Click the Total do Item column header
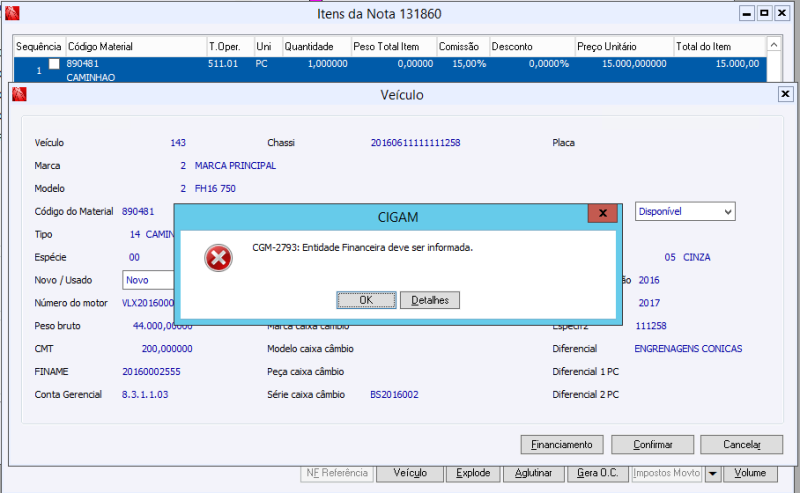Image resolution: width=800 pixels, height=493 pixels. tap(720, 46)
